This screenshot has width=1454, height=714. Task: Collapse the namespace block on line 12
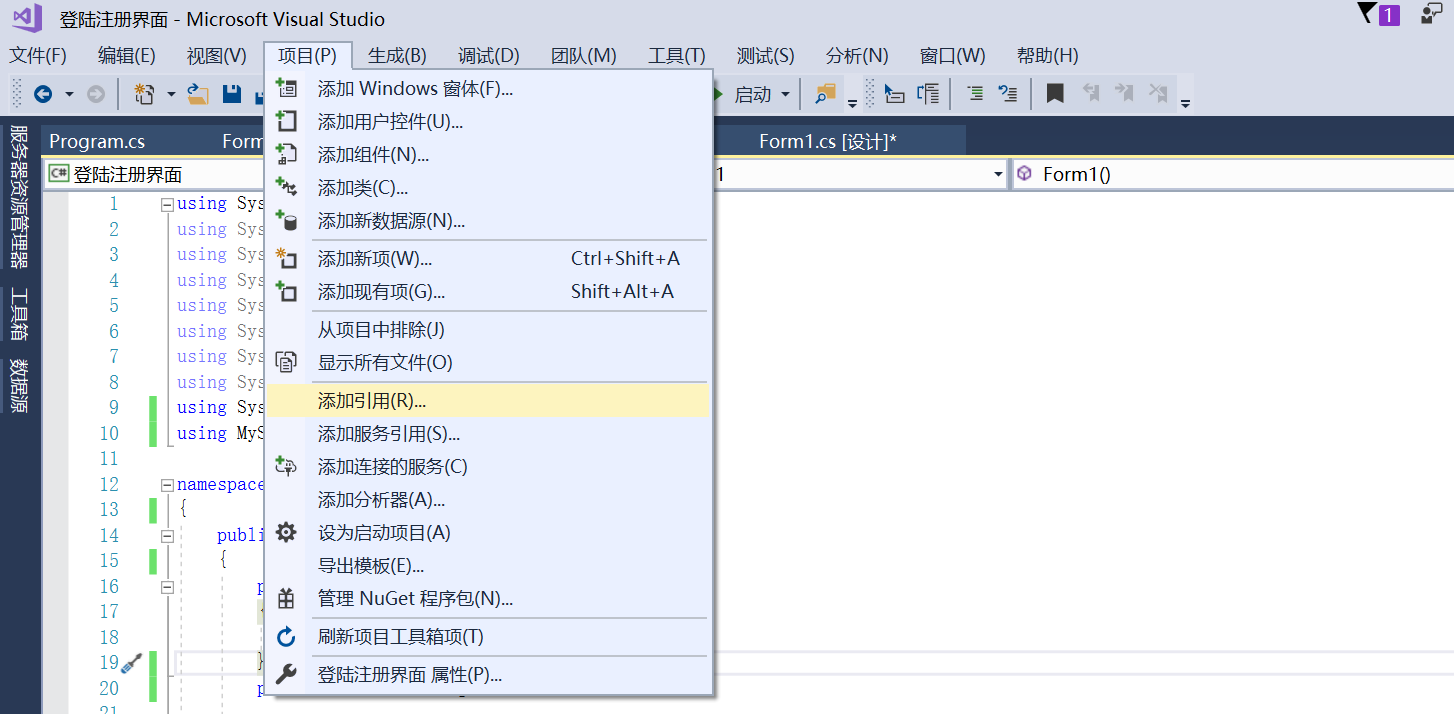coord(166,484)
